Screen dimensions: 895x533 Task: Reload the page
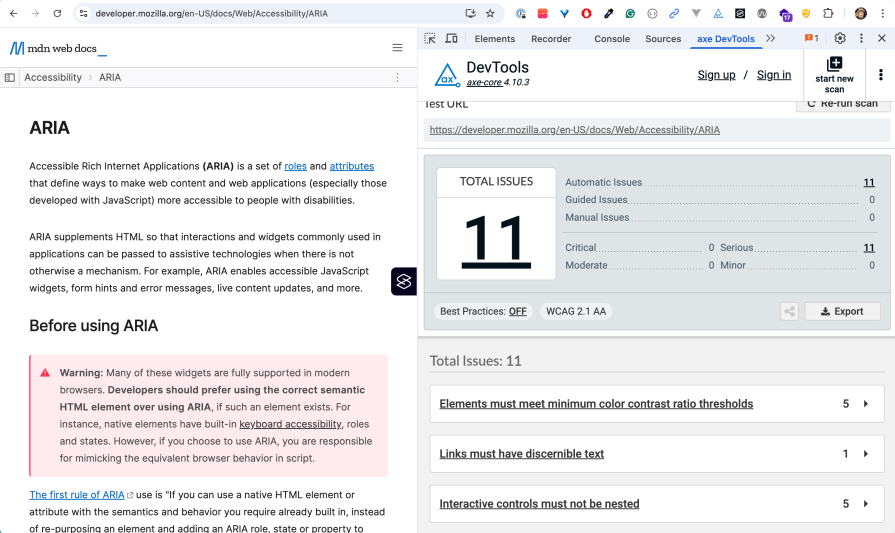coord(57,14)
